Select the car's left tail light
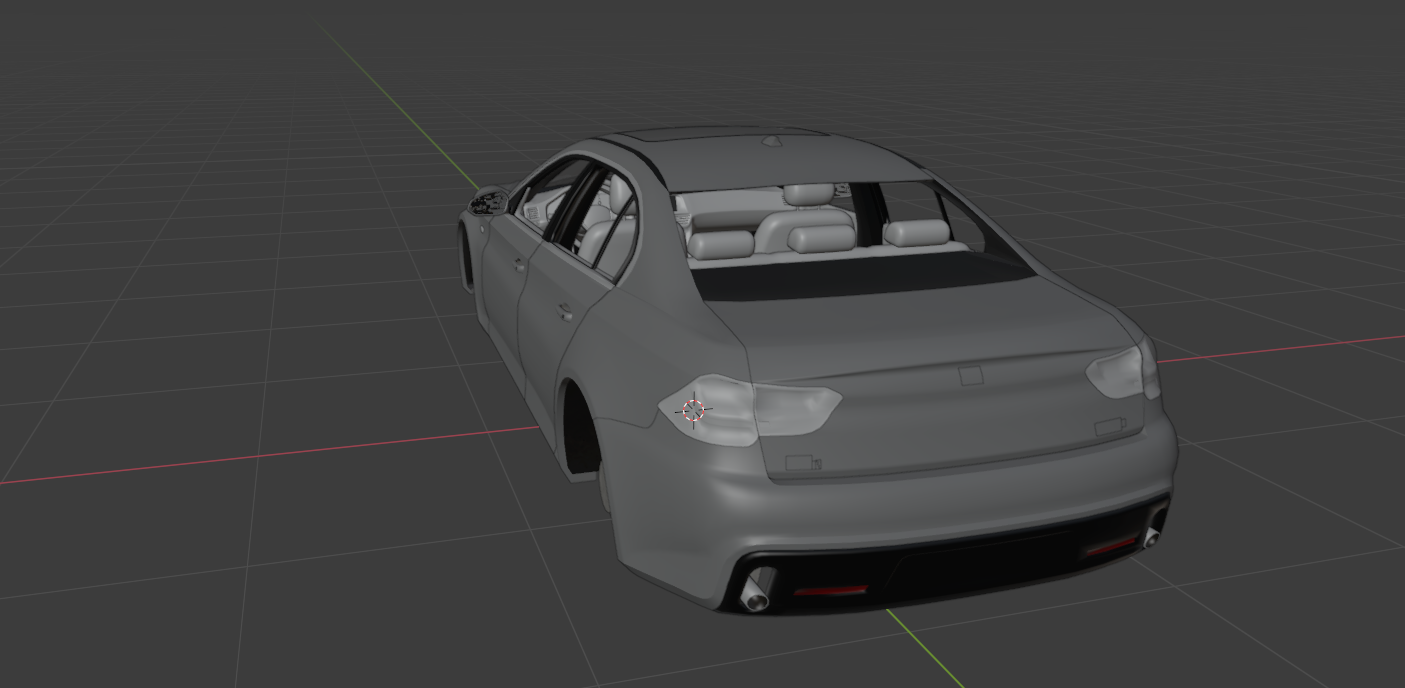Viewport: 1405px width, 688px height. (x=749, y=409)
